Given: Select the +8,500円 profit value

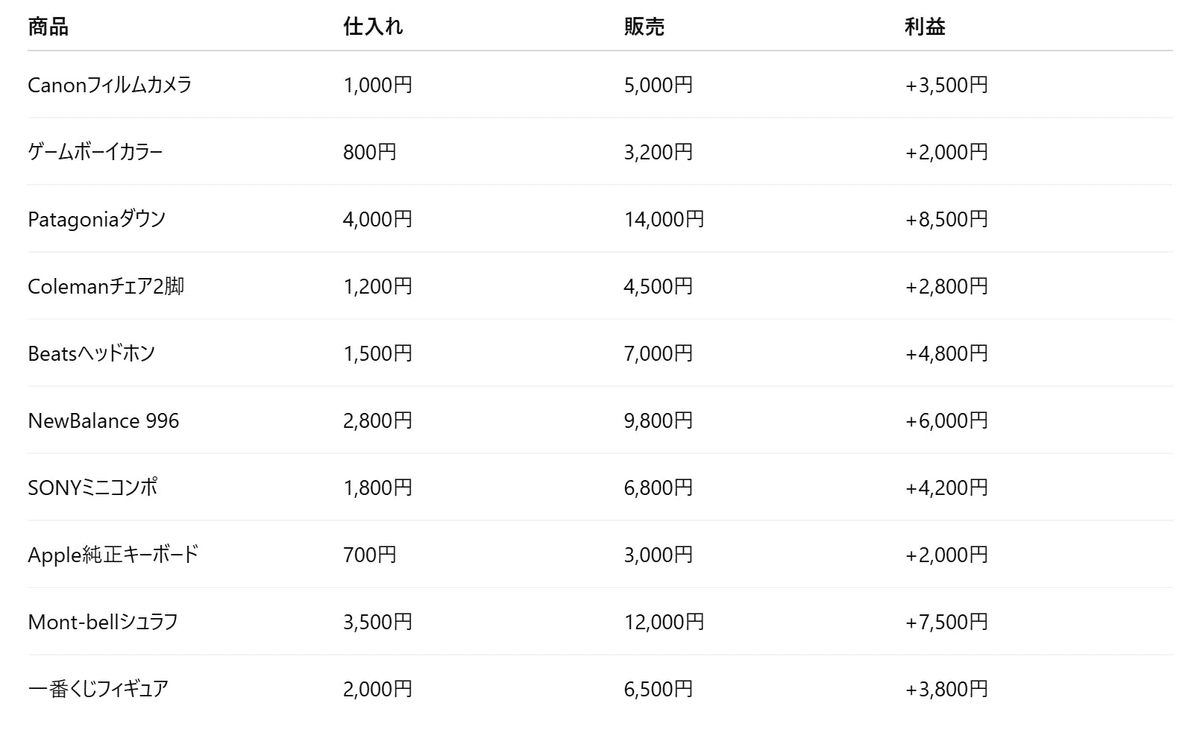Looking at the screenshot, I should point(947,219).
